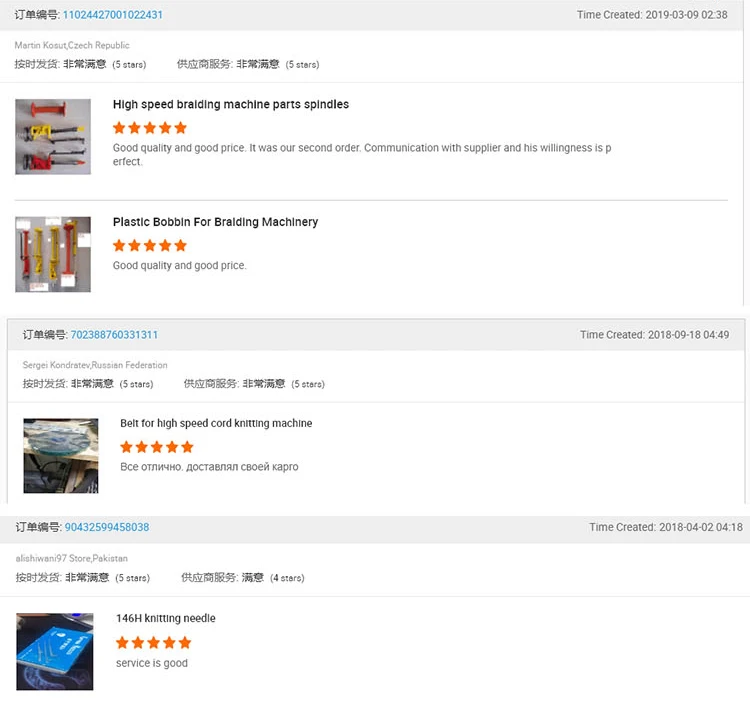Click the star rating under knitting belt review

[x=157, y=447]
